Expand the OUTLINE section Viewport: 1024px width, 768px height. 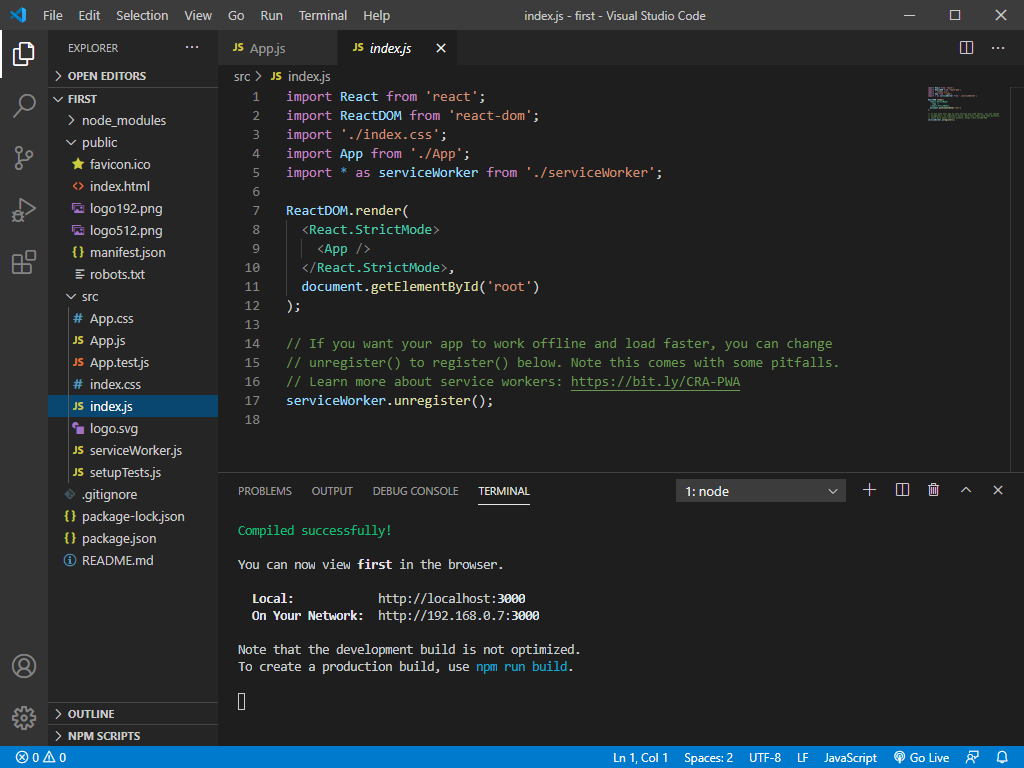(133, 714)
